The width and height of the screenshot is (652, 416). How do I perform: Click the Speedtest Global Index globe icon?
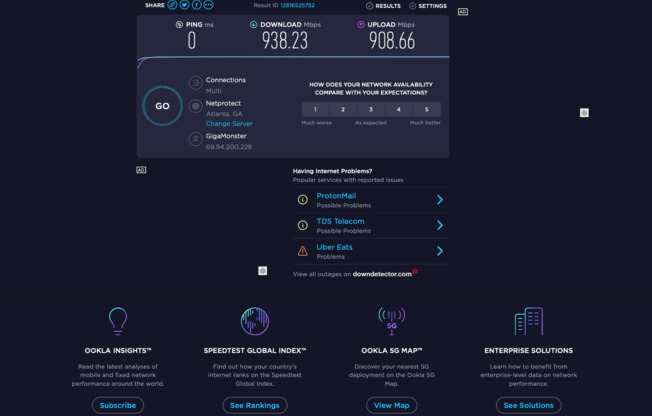[x=255, y=321]
